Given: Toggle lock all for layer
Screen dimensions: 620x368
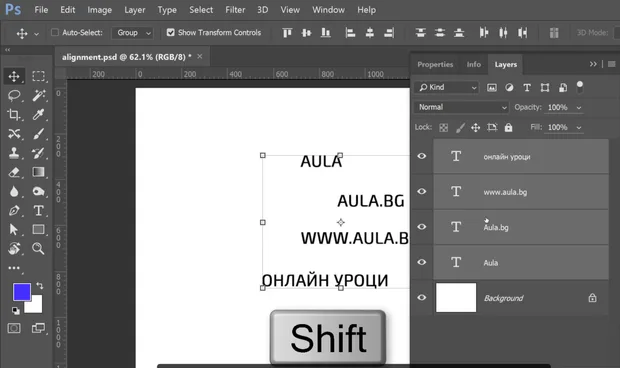Looking at the screenshot, I should [508, 127].
